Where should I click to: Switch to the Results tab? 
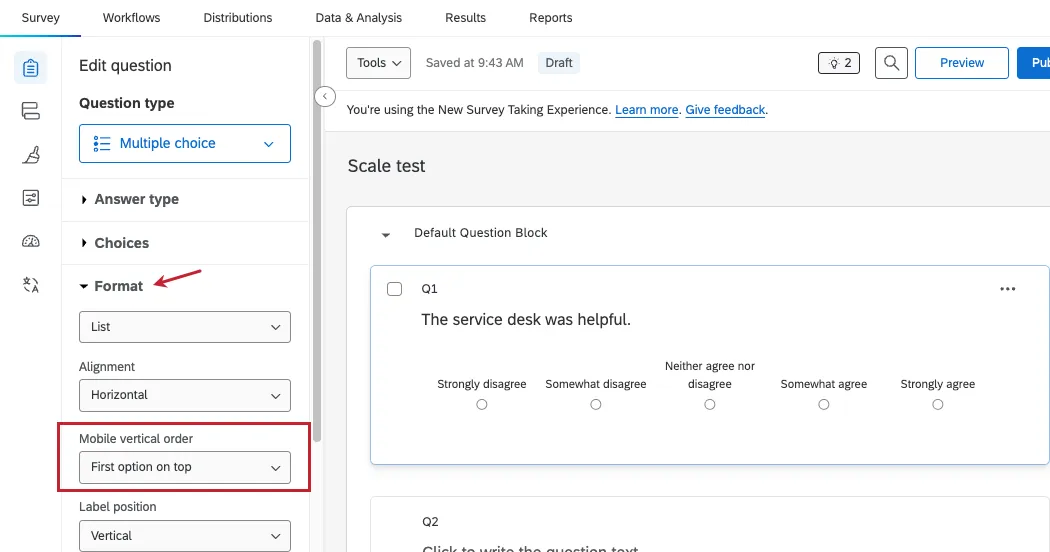[465, 18]
